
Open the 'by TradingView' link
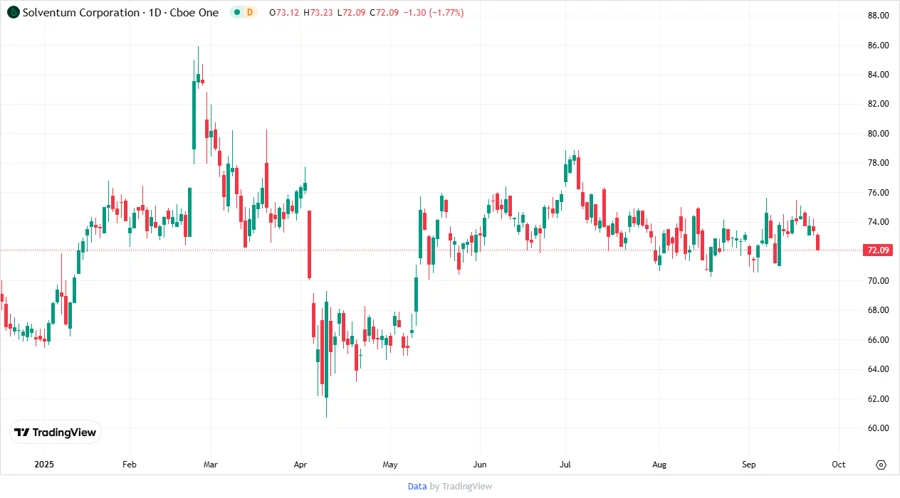461,486
